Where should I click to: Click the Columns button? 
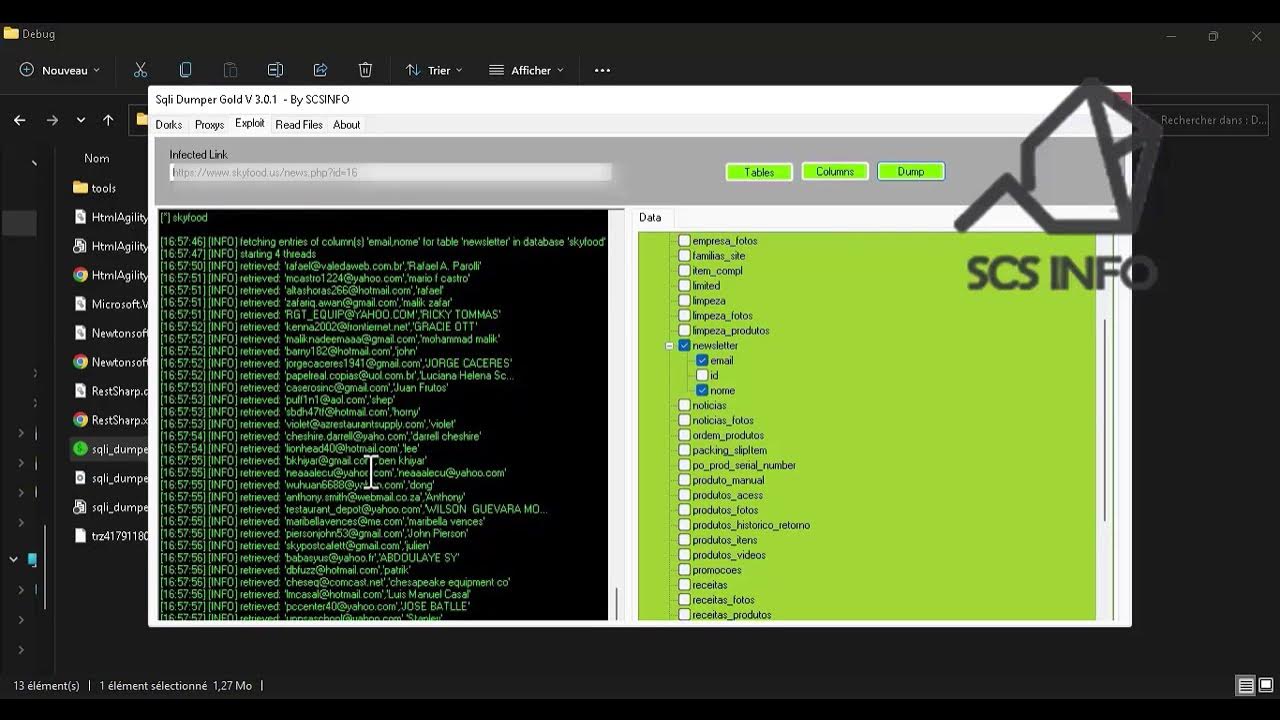(835, 172)
